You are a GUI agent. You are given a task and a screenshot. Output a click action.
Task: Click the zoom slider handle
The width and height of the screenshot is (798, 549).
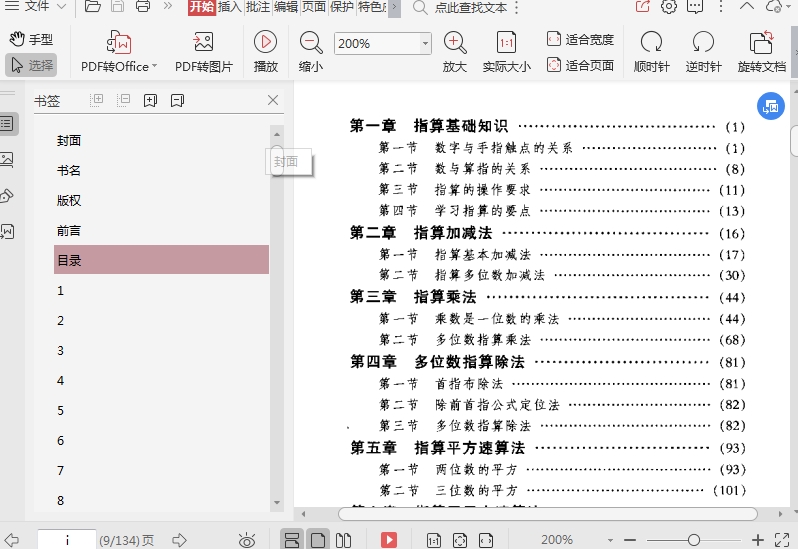(694, 540)
